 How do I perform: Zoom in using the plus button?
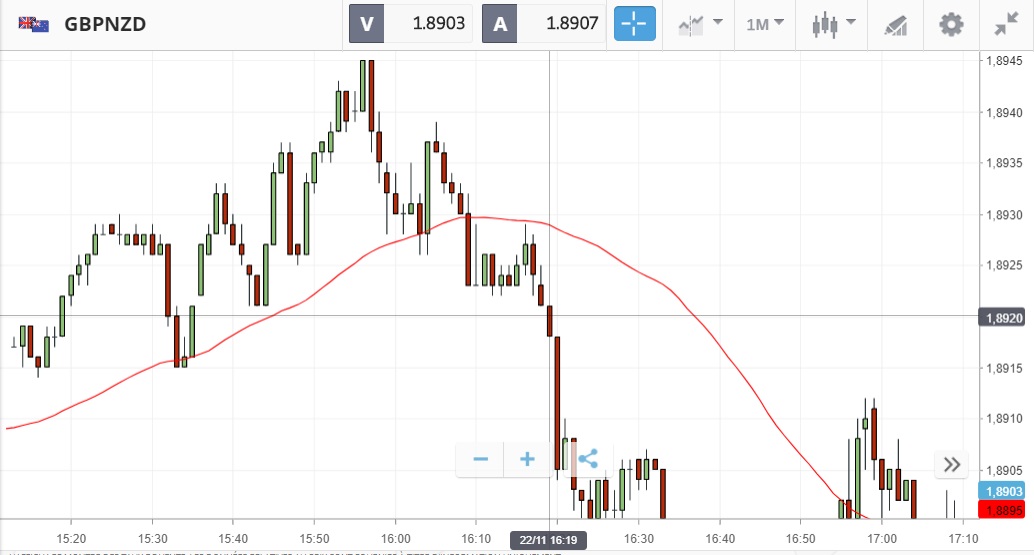[x=527, y=460]
